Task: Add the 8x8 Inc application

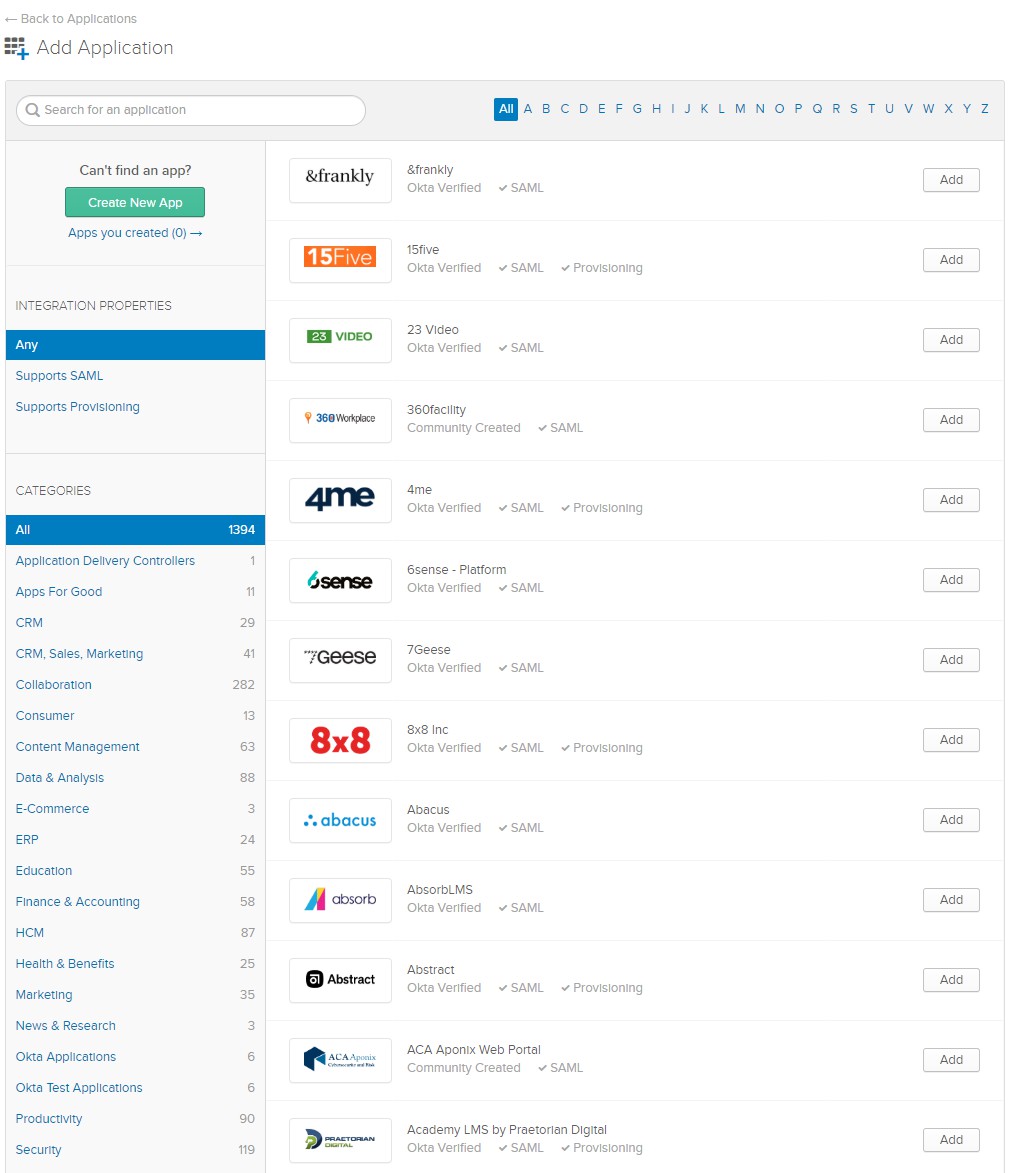Action: click(x=950, y=740)
